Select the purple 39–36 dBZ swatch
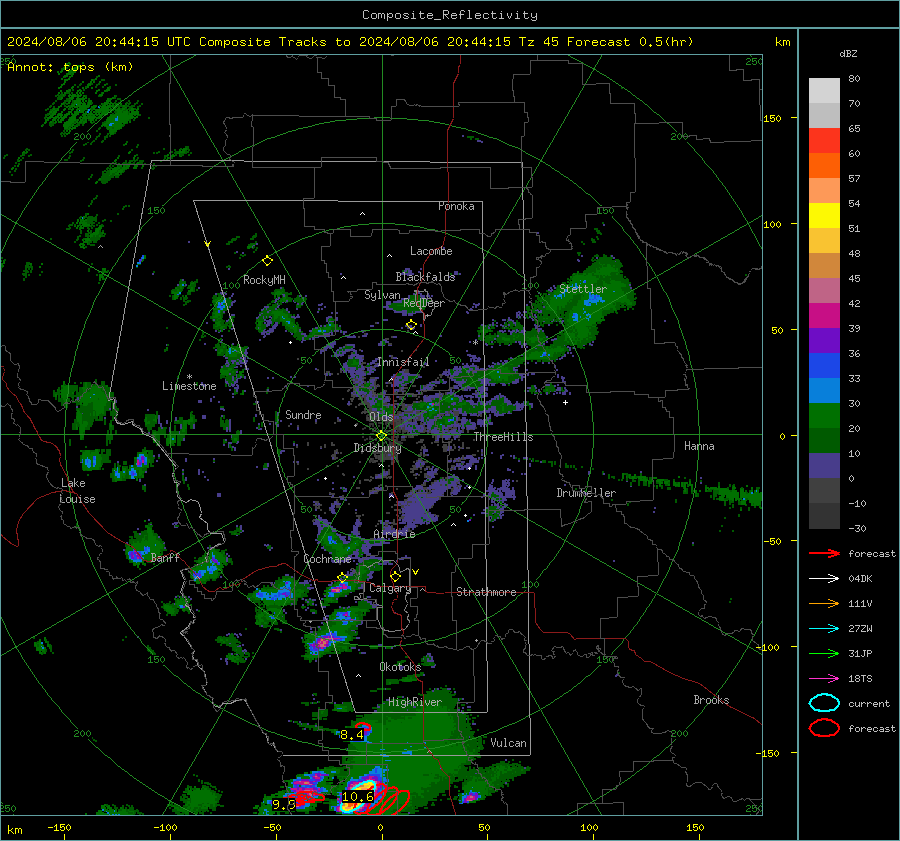This screenshot has width=900, height=841. coord(824,341)
